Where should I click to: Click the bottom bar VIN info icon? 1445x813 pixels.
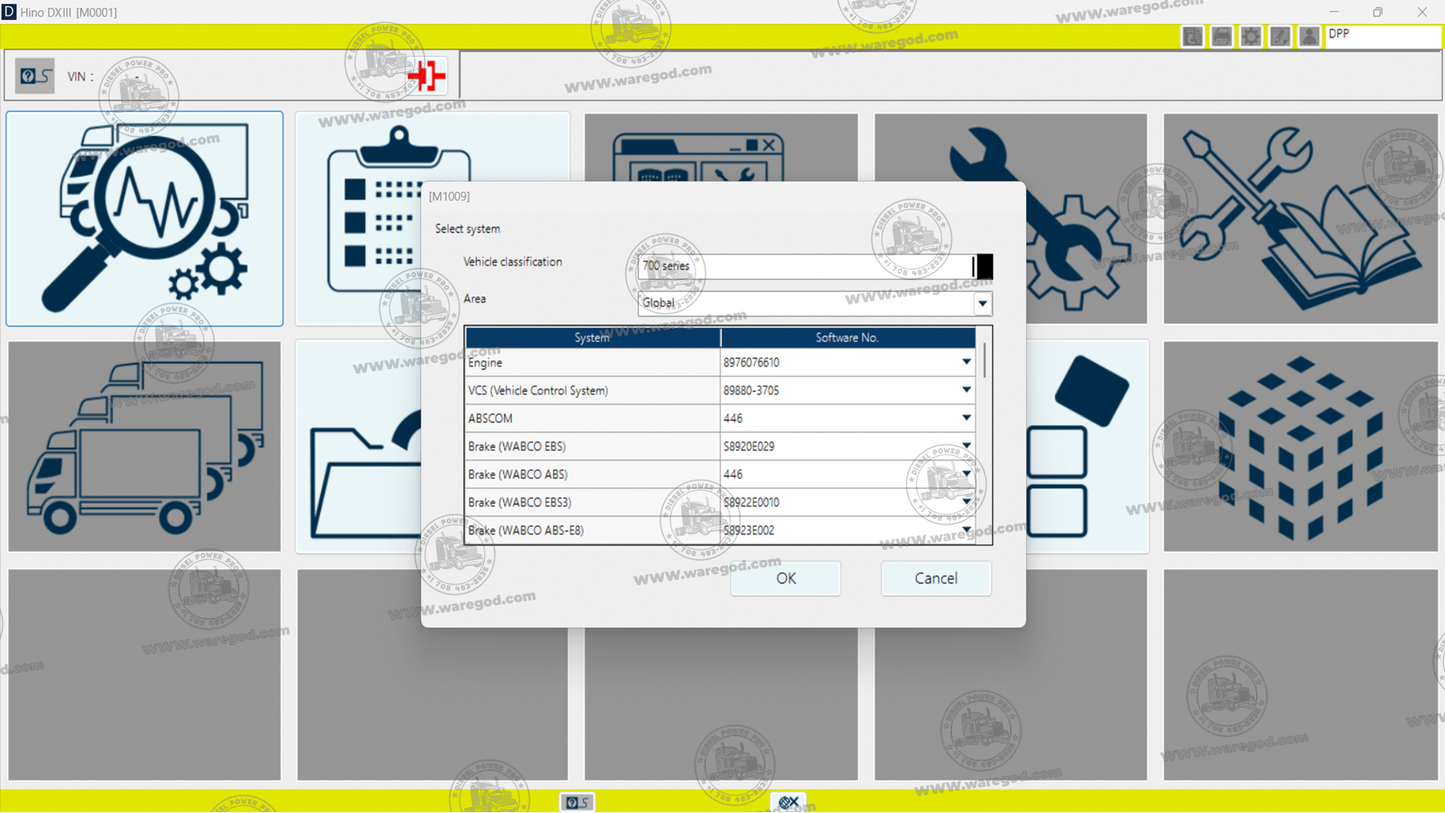(577, 802)
